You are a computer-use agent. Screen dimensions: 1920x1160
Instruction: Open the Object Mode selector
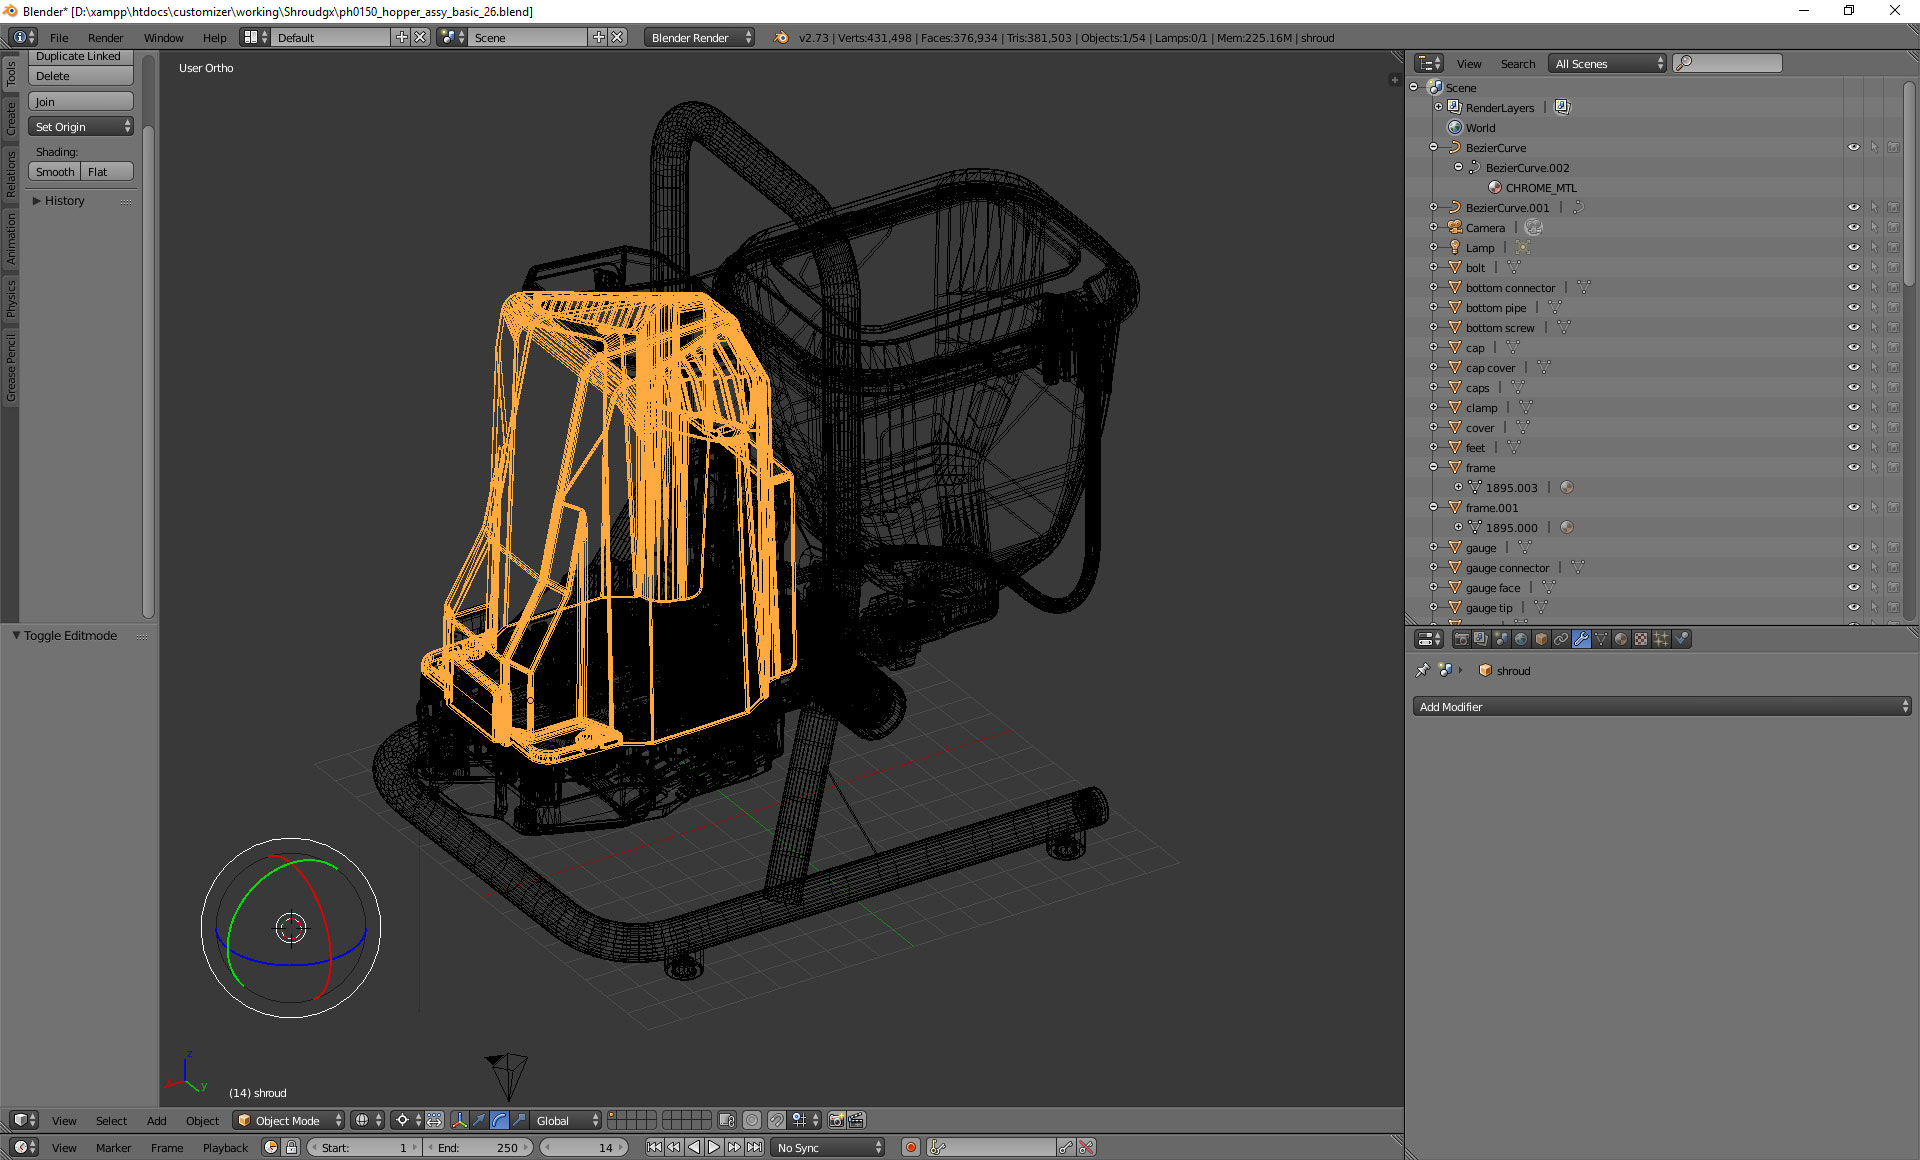[x=288, y=1120]
